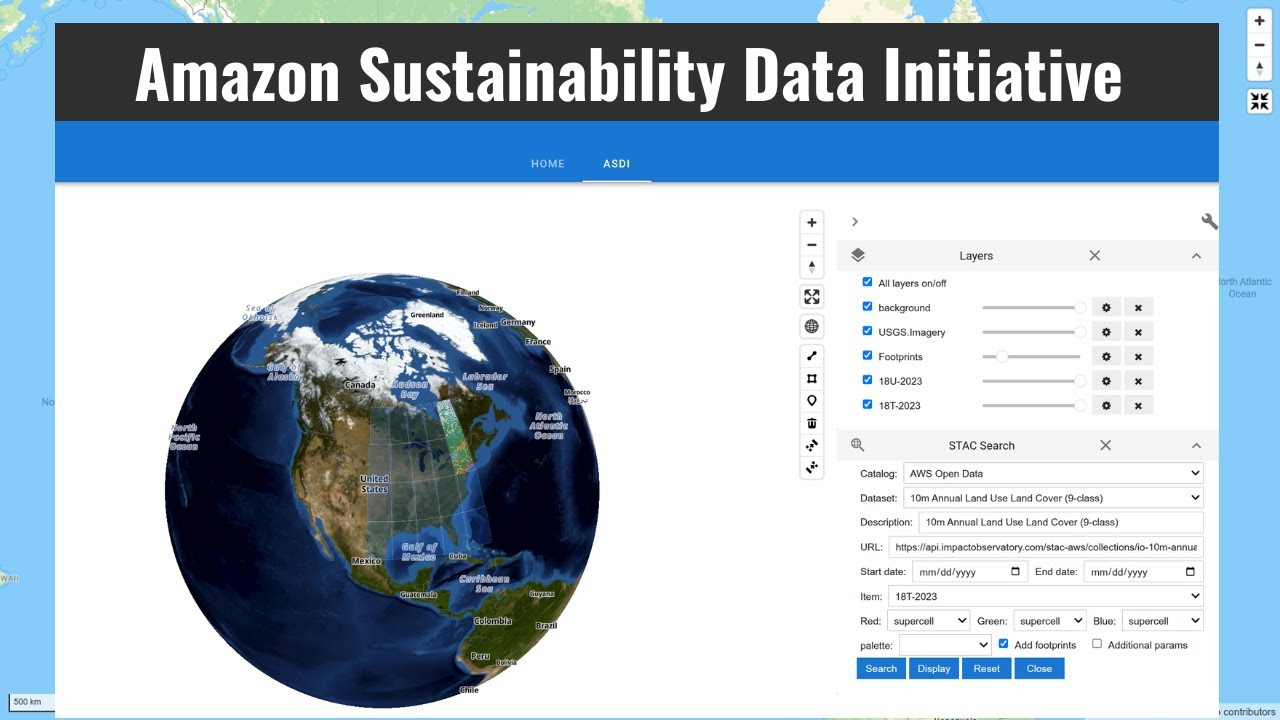Open the Catalog dropdown

pyautogui.click(x=1053, y=473)
